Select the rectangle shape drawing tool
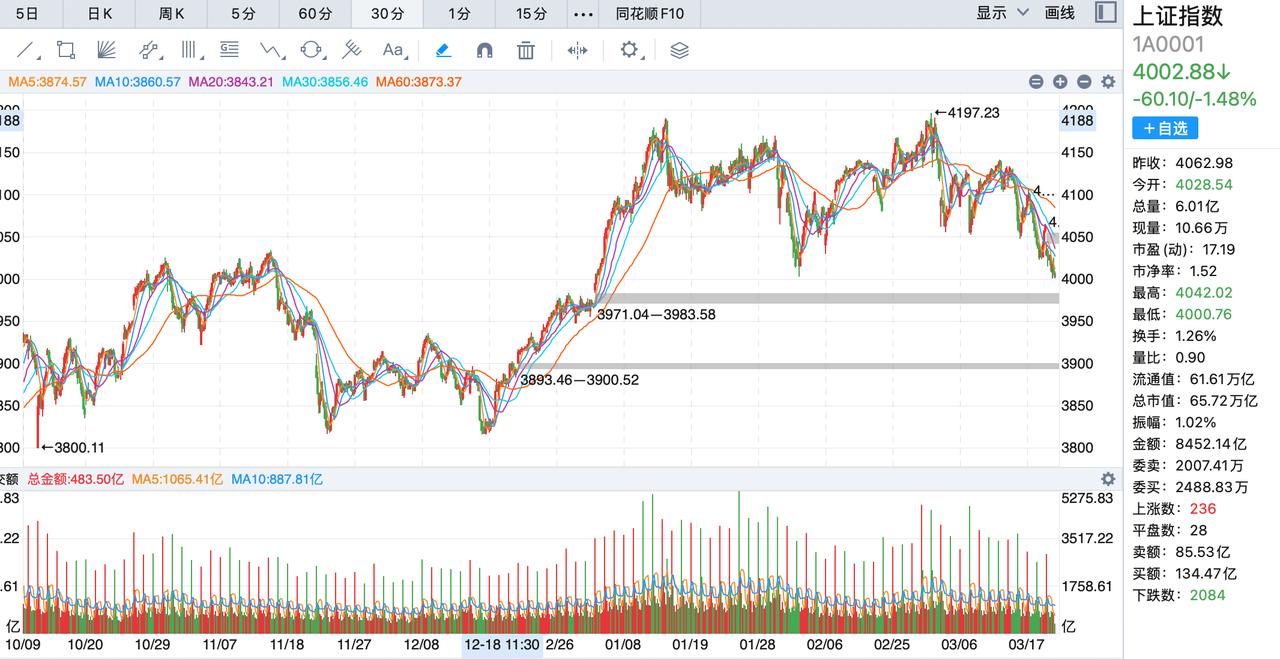Viewport: 1280px width, 659px height. (x=66, y=50)
